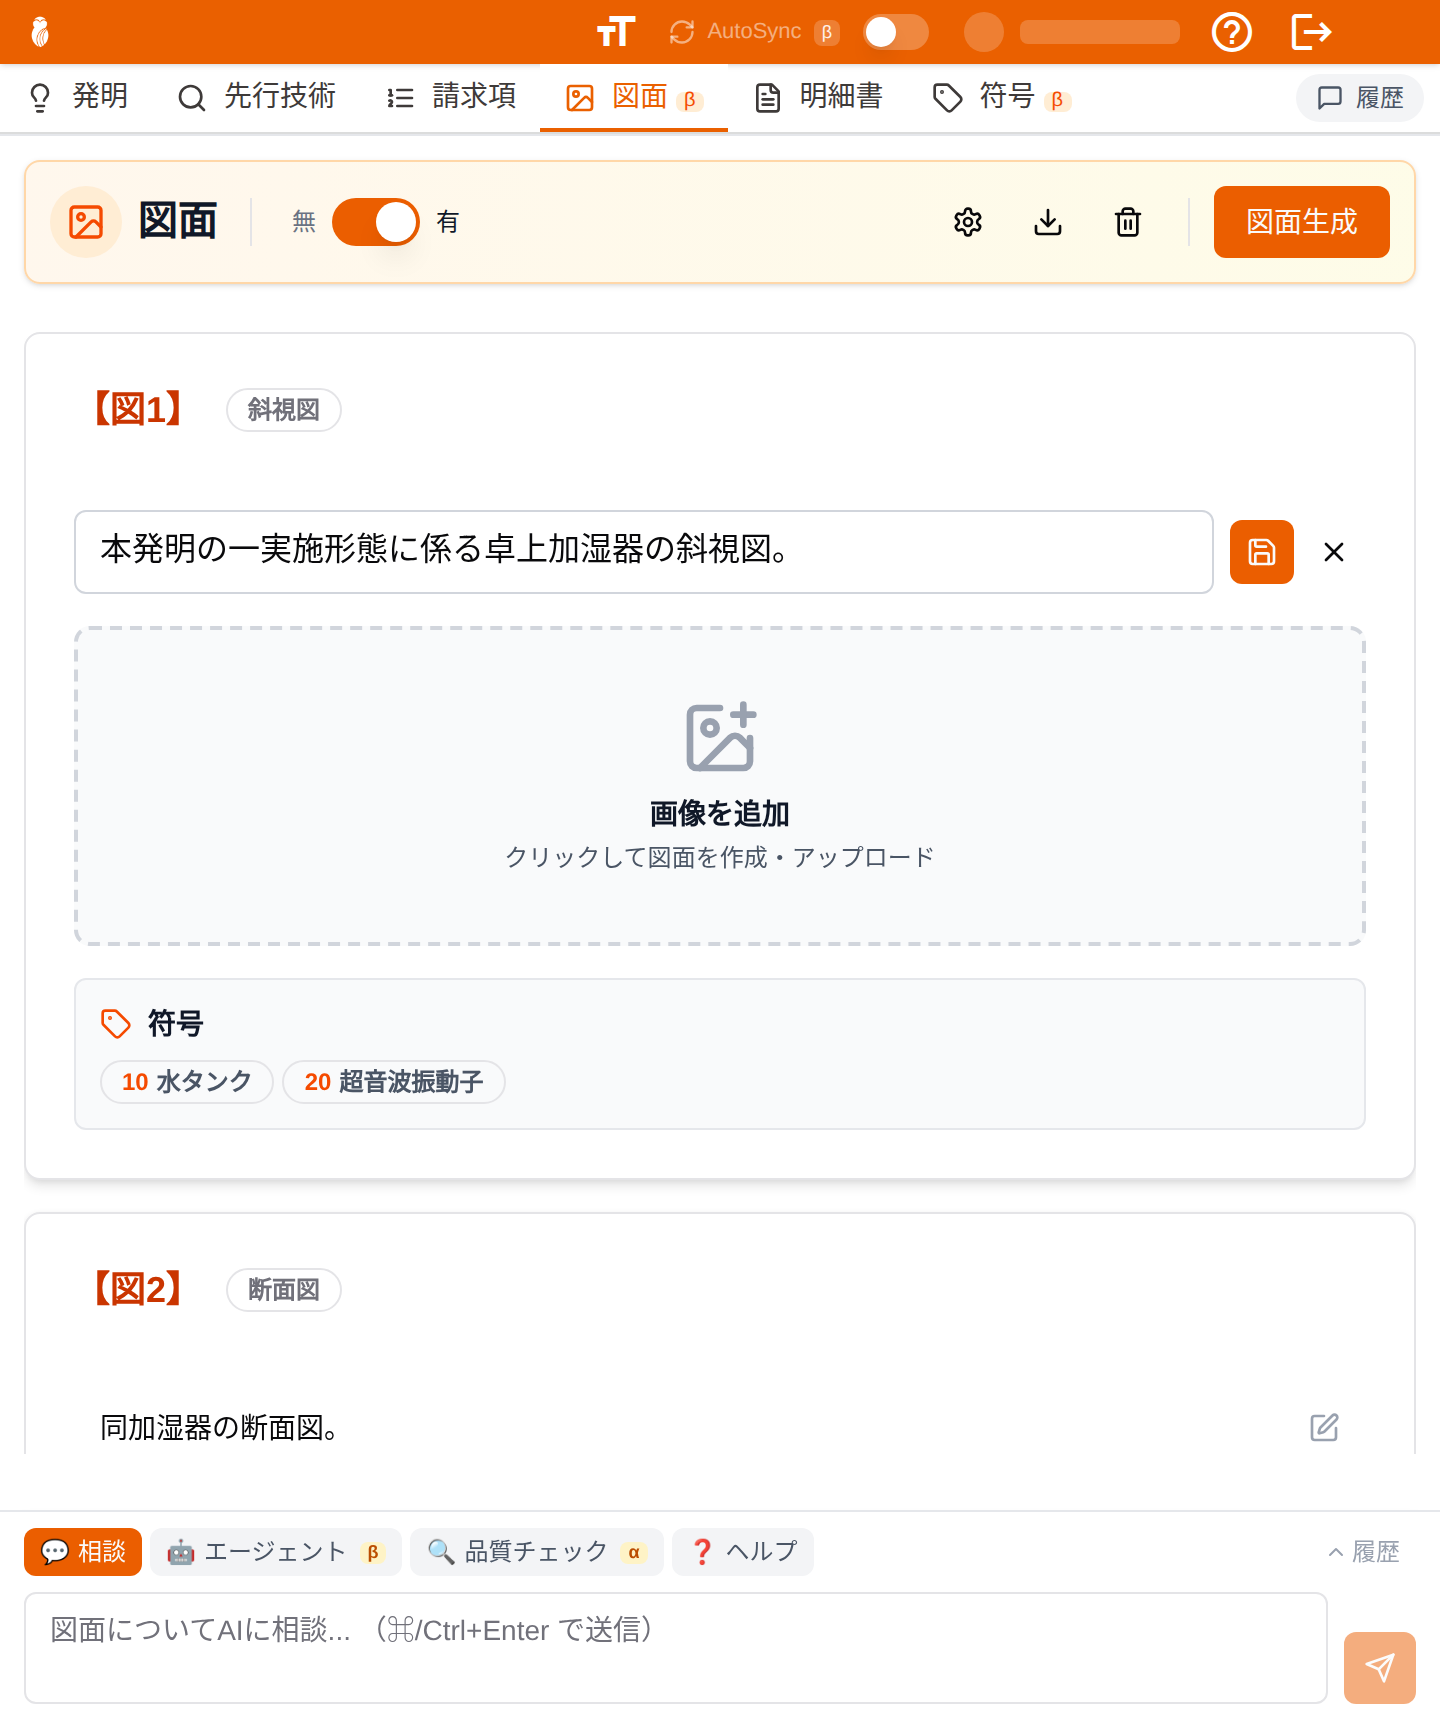The image size is (1440, 1720).
Task: Click the 図面生成 button
Action: (x=1301, y=222)
